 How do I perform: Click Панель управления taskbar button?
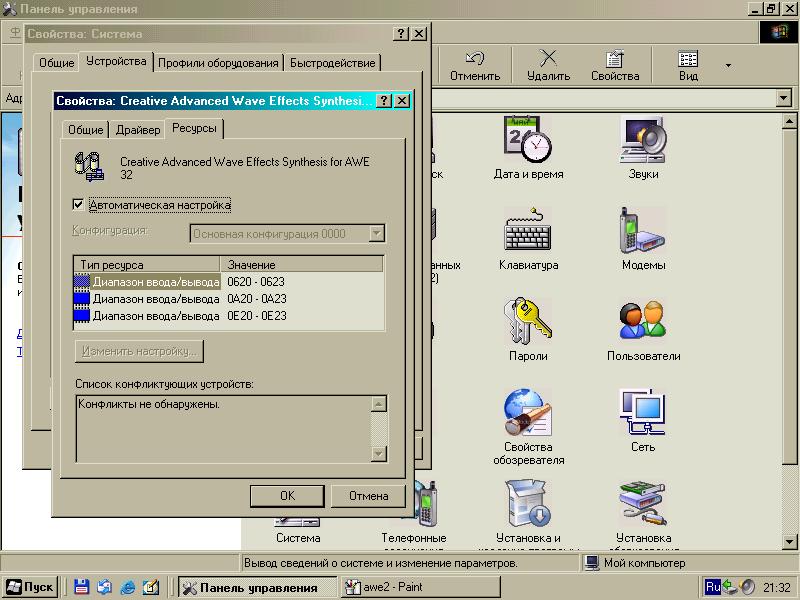(258, 587)
